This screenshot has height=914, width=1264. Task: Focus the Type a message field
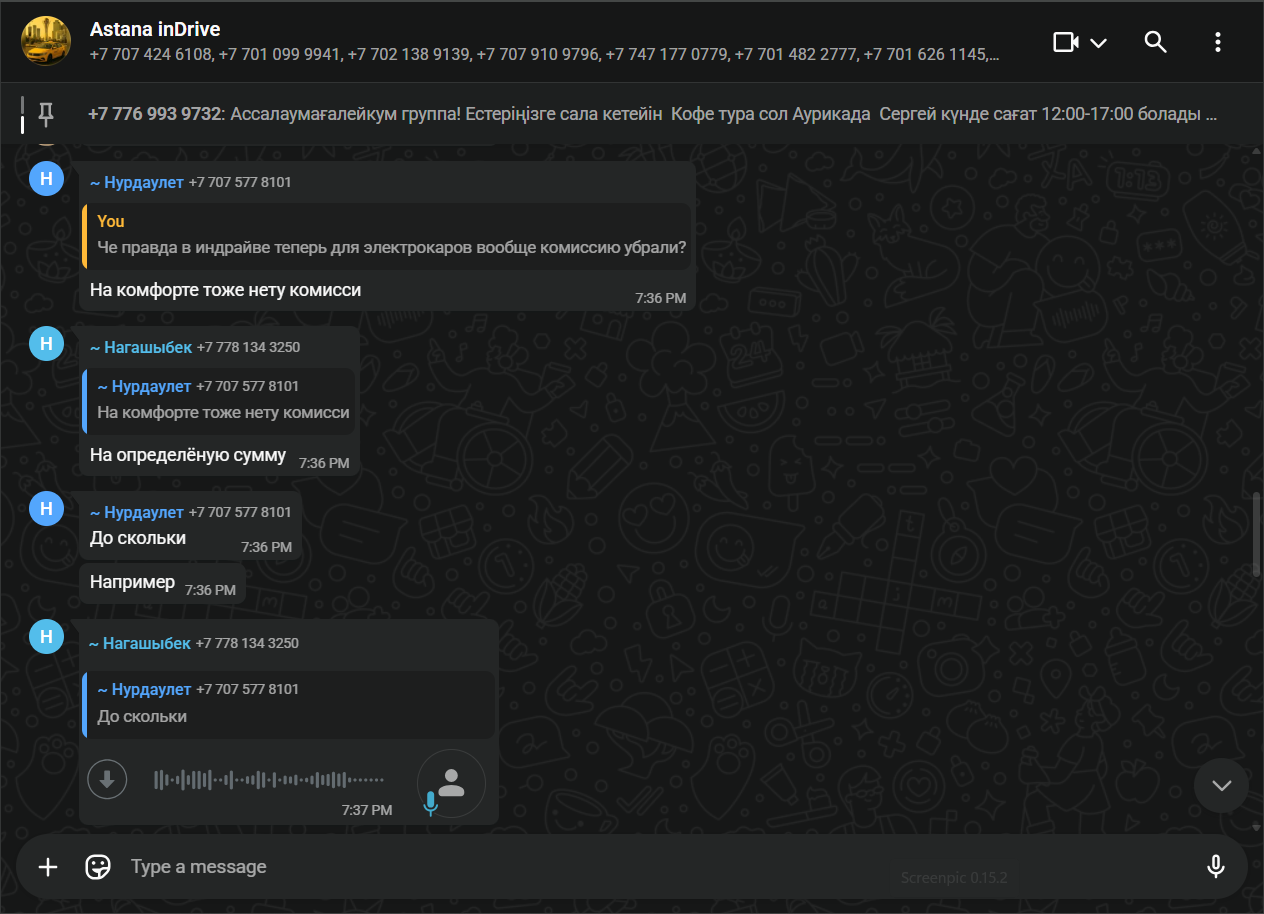point(650,866)
